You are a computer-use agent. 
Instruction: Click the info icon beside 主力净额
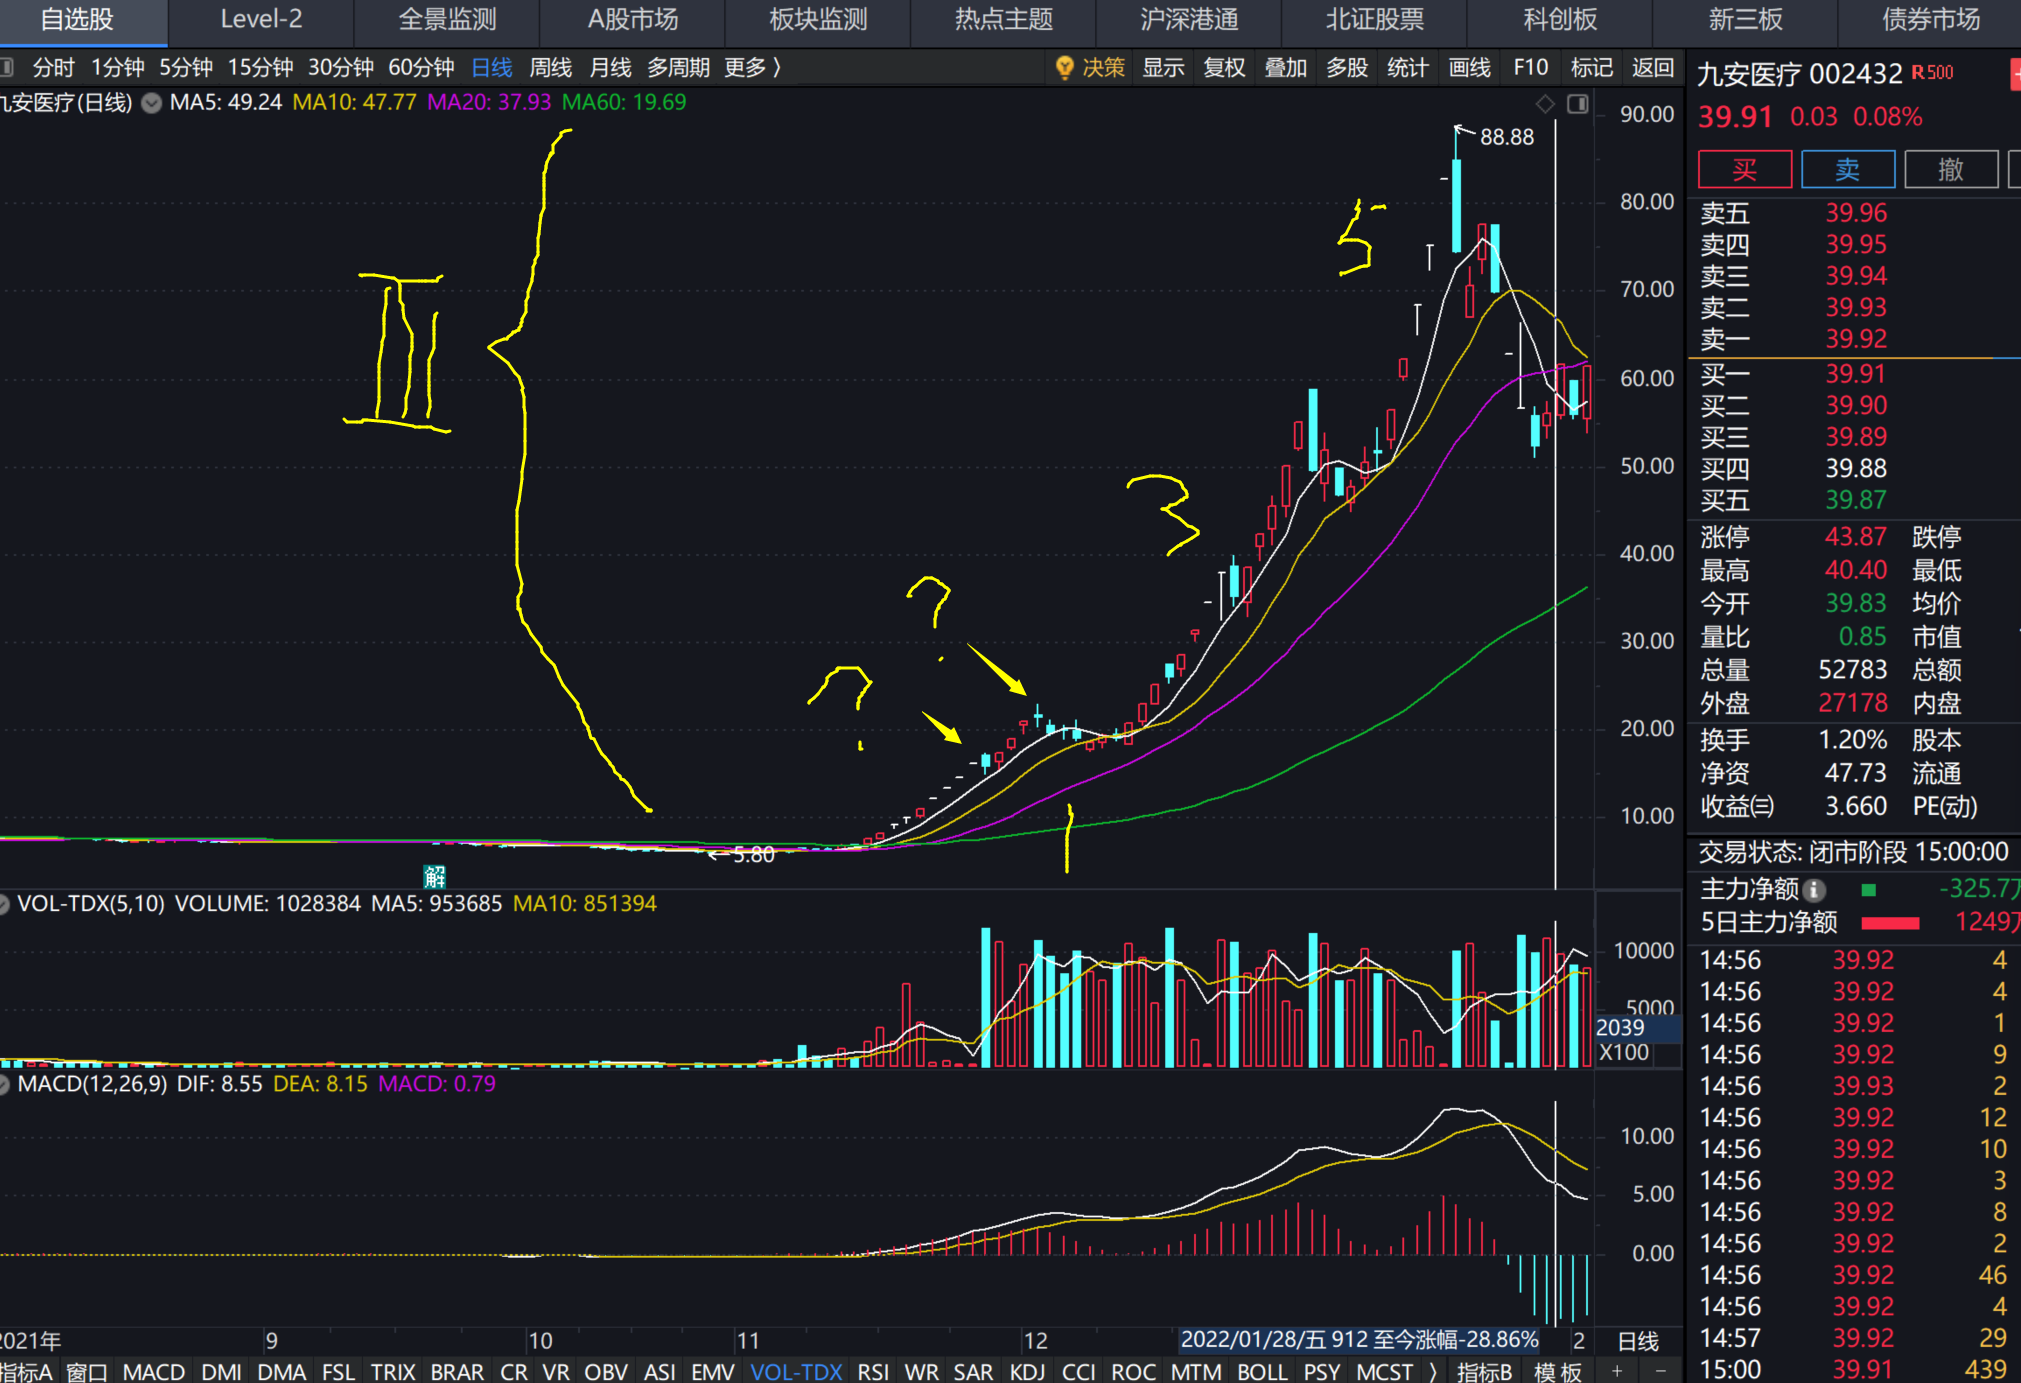(1814, 889)
